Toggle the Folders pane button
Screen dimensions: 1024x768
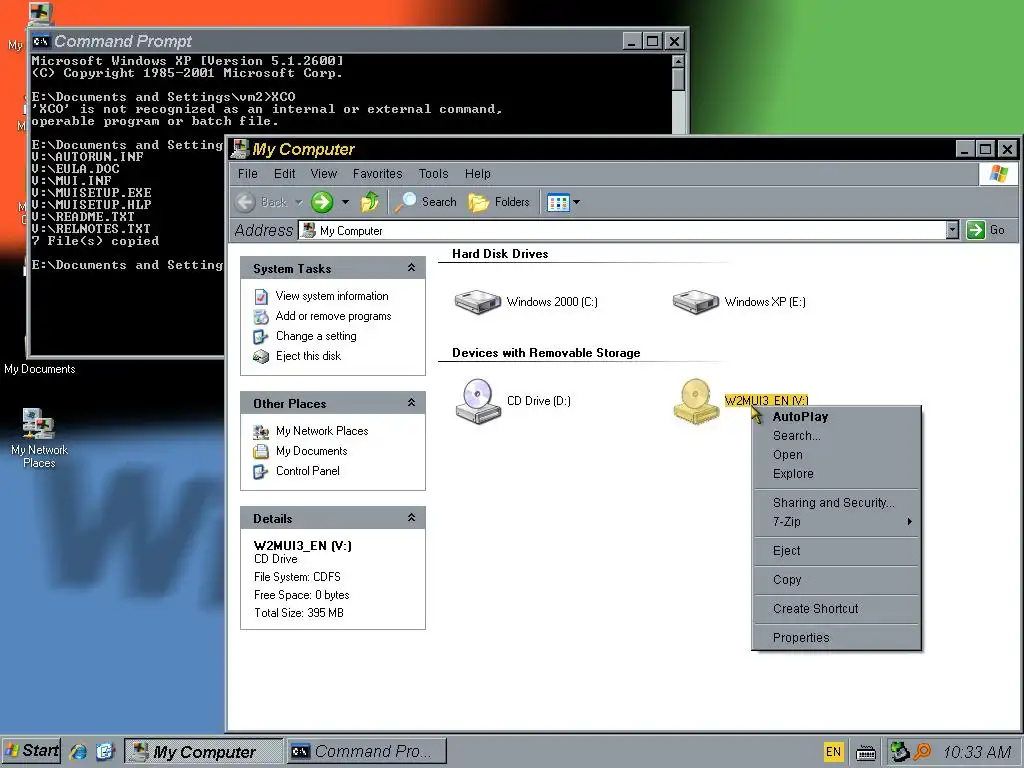[x=499, y=202]
